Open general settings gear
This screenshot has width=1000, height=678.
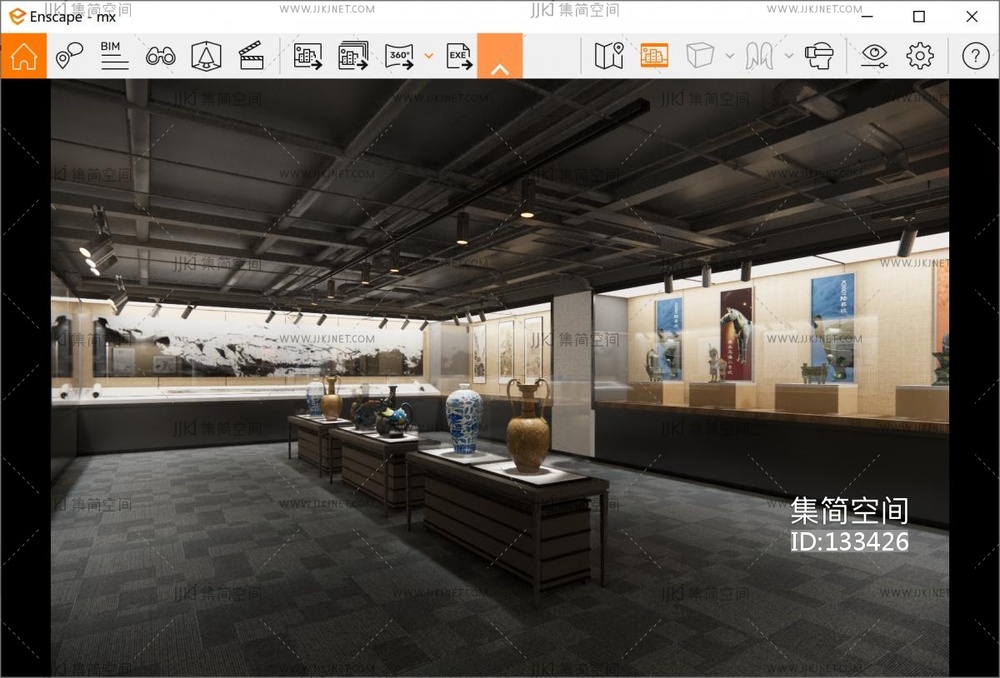point(920,56)
